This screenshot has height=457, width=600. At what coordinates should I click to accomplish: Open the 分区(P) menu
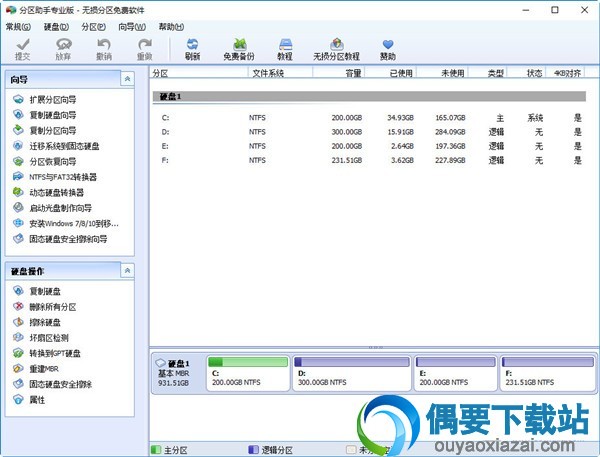94,27
